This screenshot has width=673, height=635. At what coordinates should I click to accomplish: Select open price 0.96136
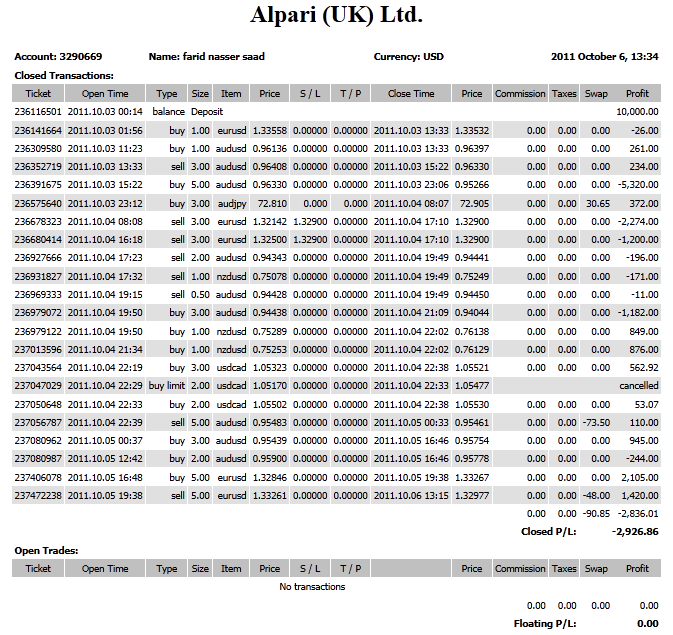click(x=270, y=149)
